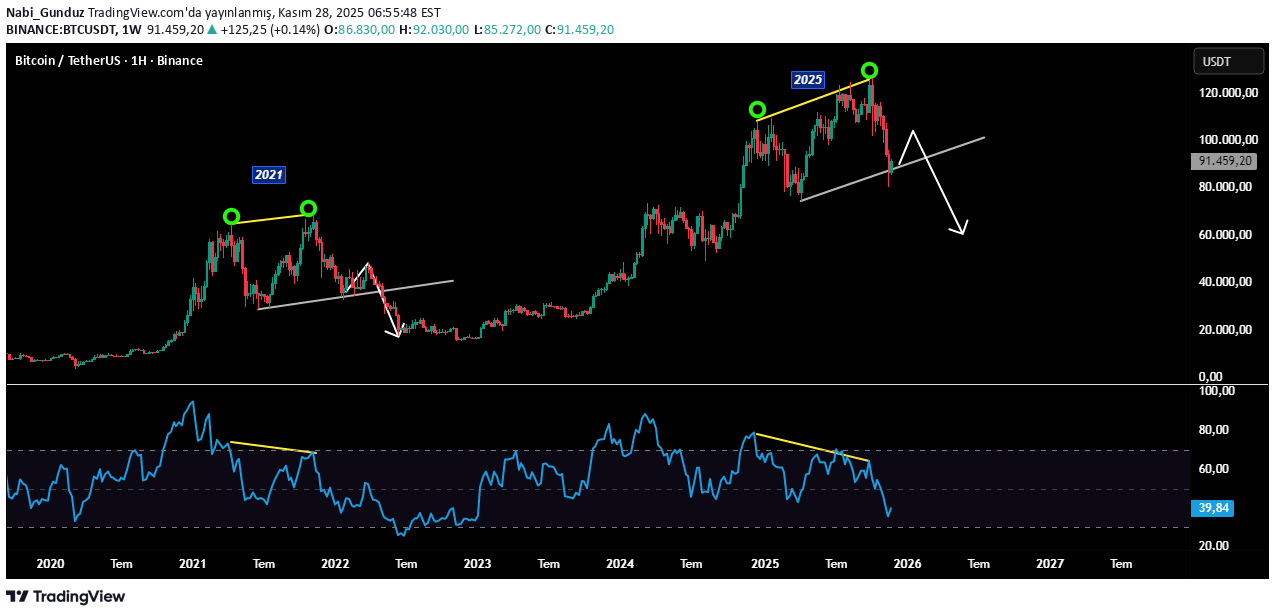This screenshot has height=615, width=1275.
Task: Click the Bitcoin / TetherUS chart title
Action: pyautogui.click(x=108, y=61)
